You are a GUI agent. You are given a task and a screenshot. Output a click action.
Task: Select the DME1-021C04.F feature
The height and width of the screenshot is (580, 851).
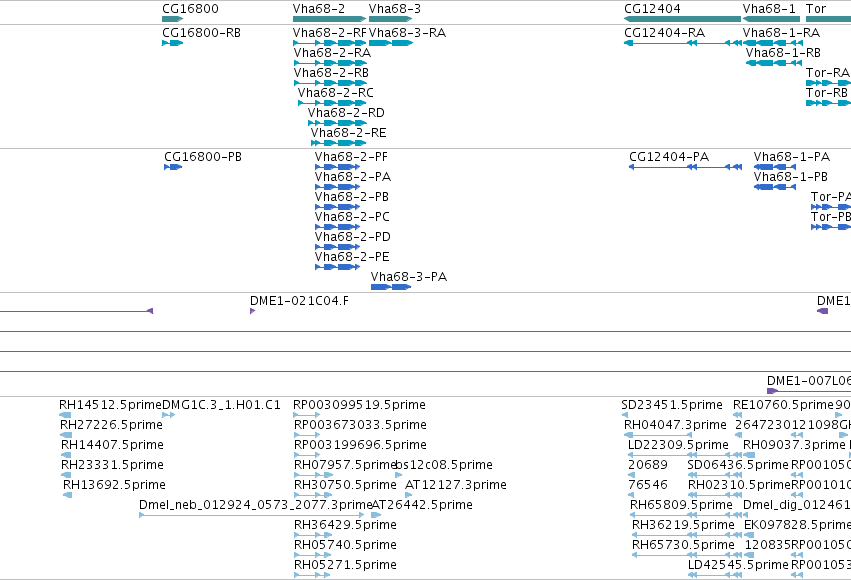pos(300,301)
